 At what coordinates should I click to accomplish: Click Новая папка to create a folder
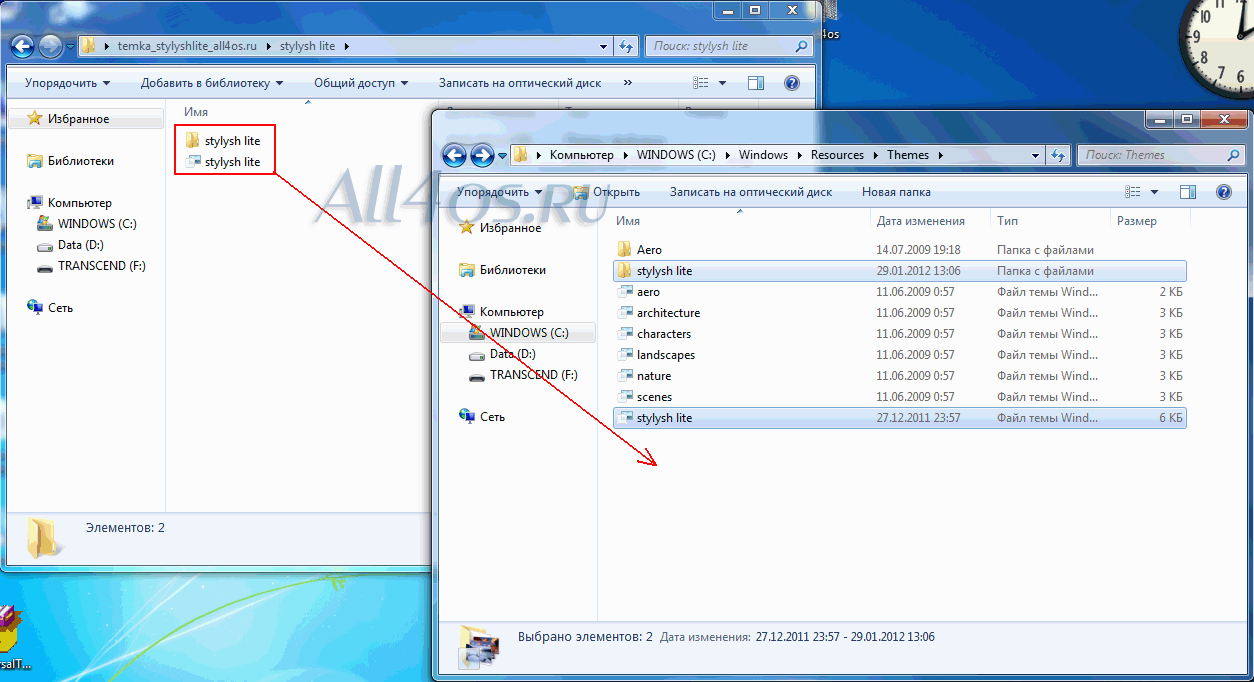coord(896,192)
